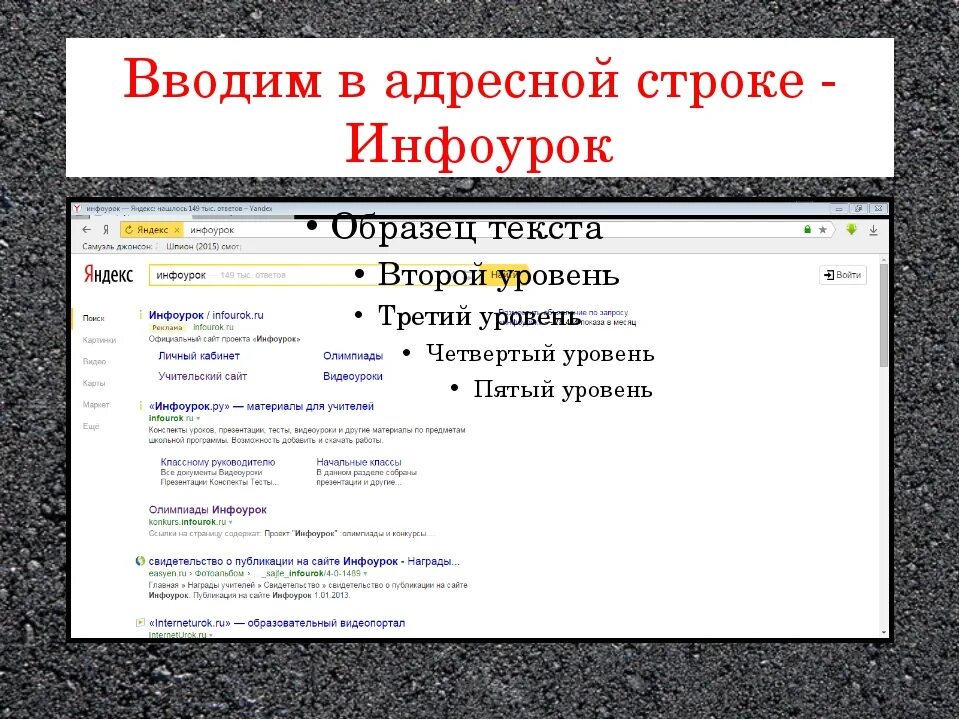The image size is (960, 720).
Task: Open the Учительский сайт link
Action: pos(203,377)
